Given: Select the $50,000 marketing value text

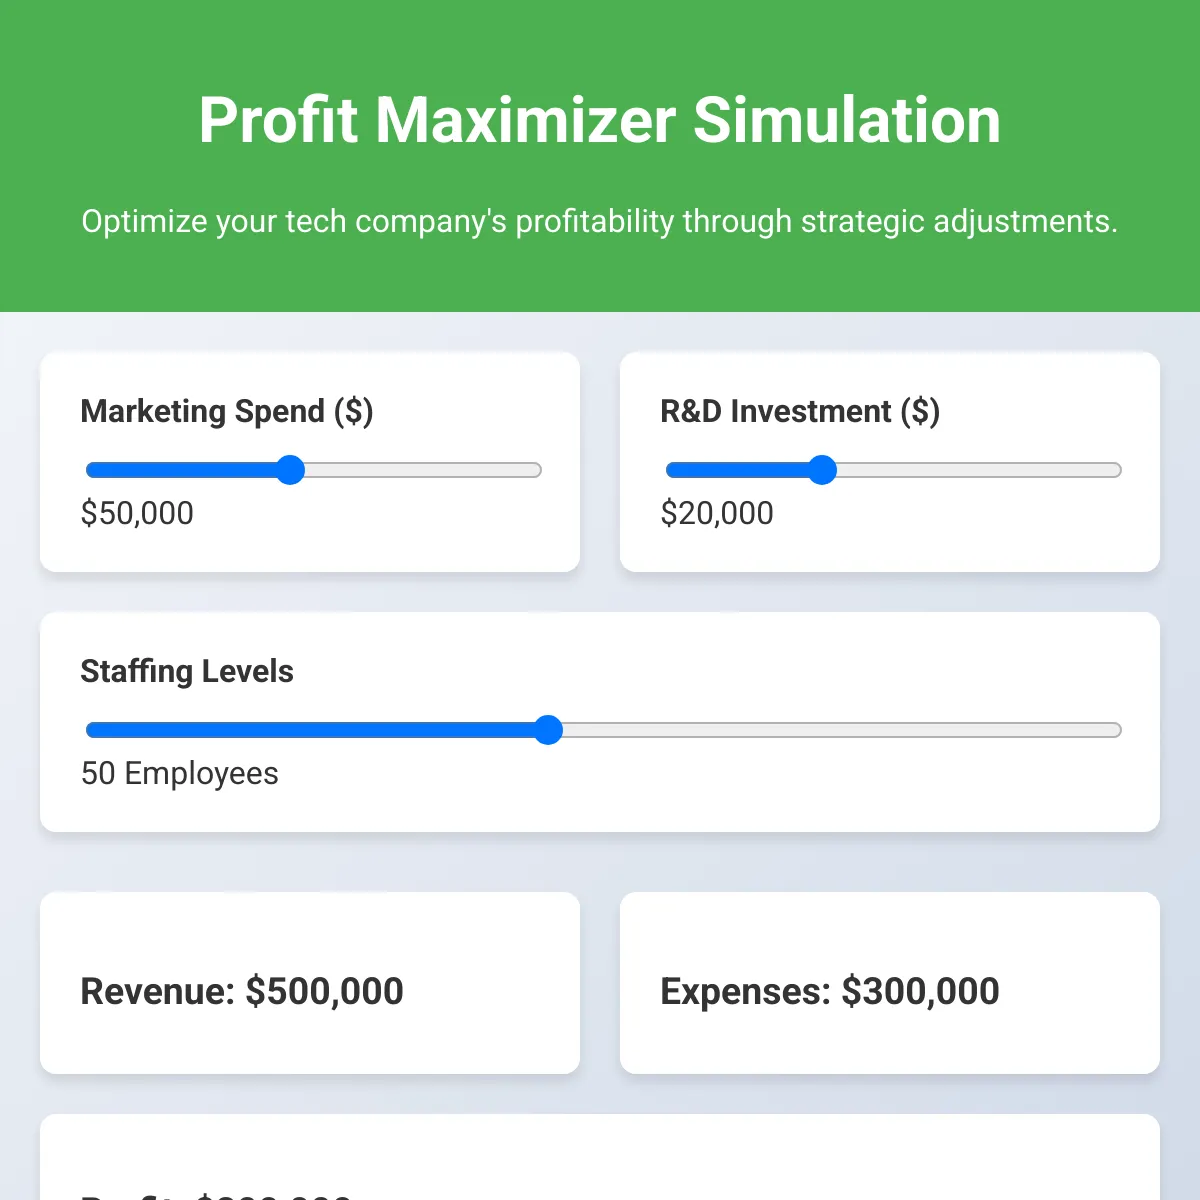Looking at the screenshot, I should (137, 513).
